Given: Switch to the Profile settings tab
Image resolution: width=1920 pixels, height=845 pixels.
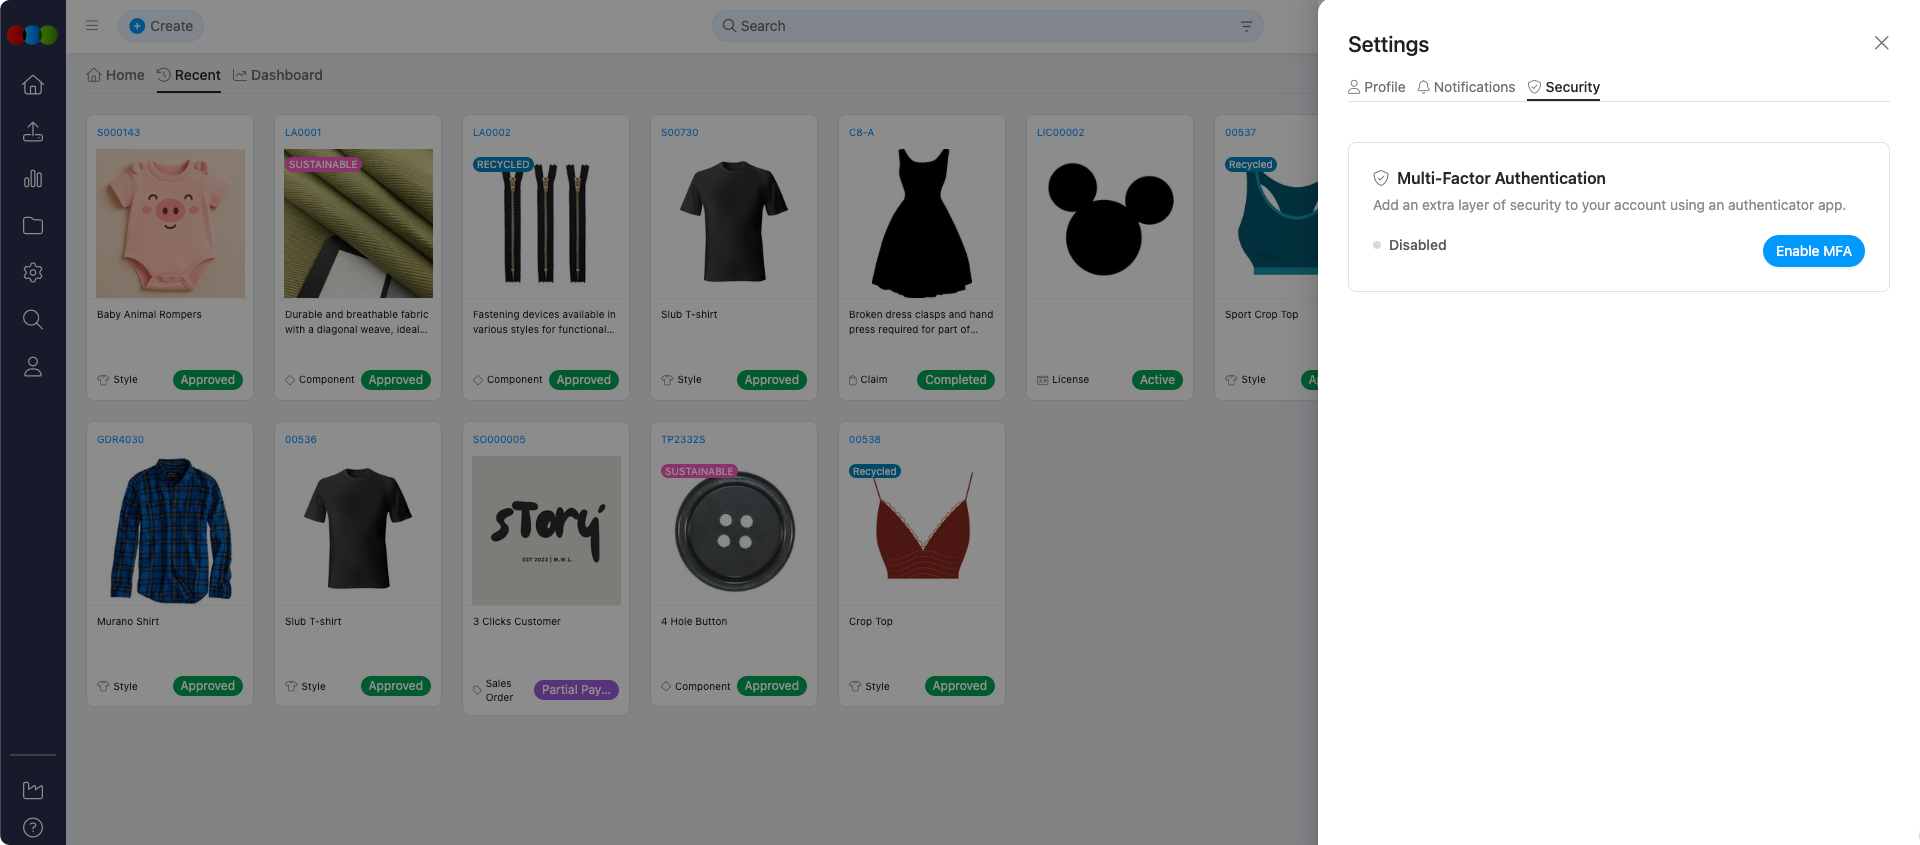Looking at the screenshot, I should pyautogui.click(x=1376, y=87).
